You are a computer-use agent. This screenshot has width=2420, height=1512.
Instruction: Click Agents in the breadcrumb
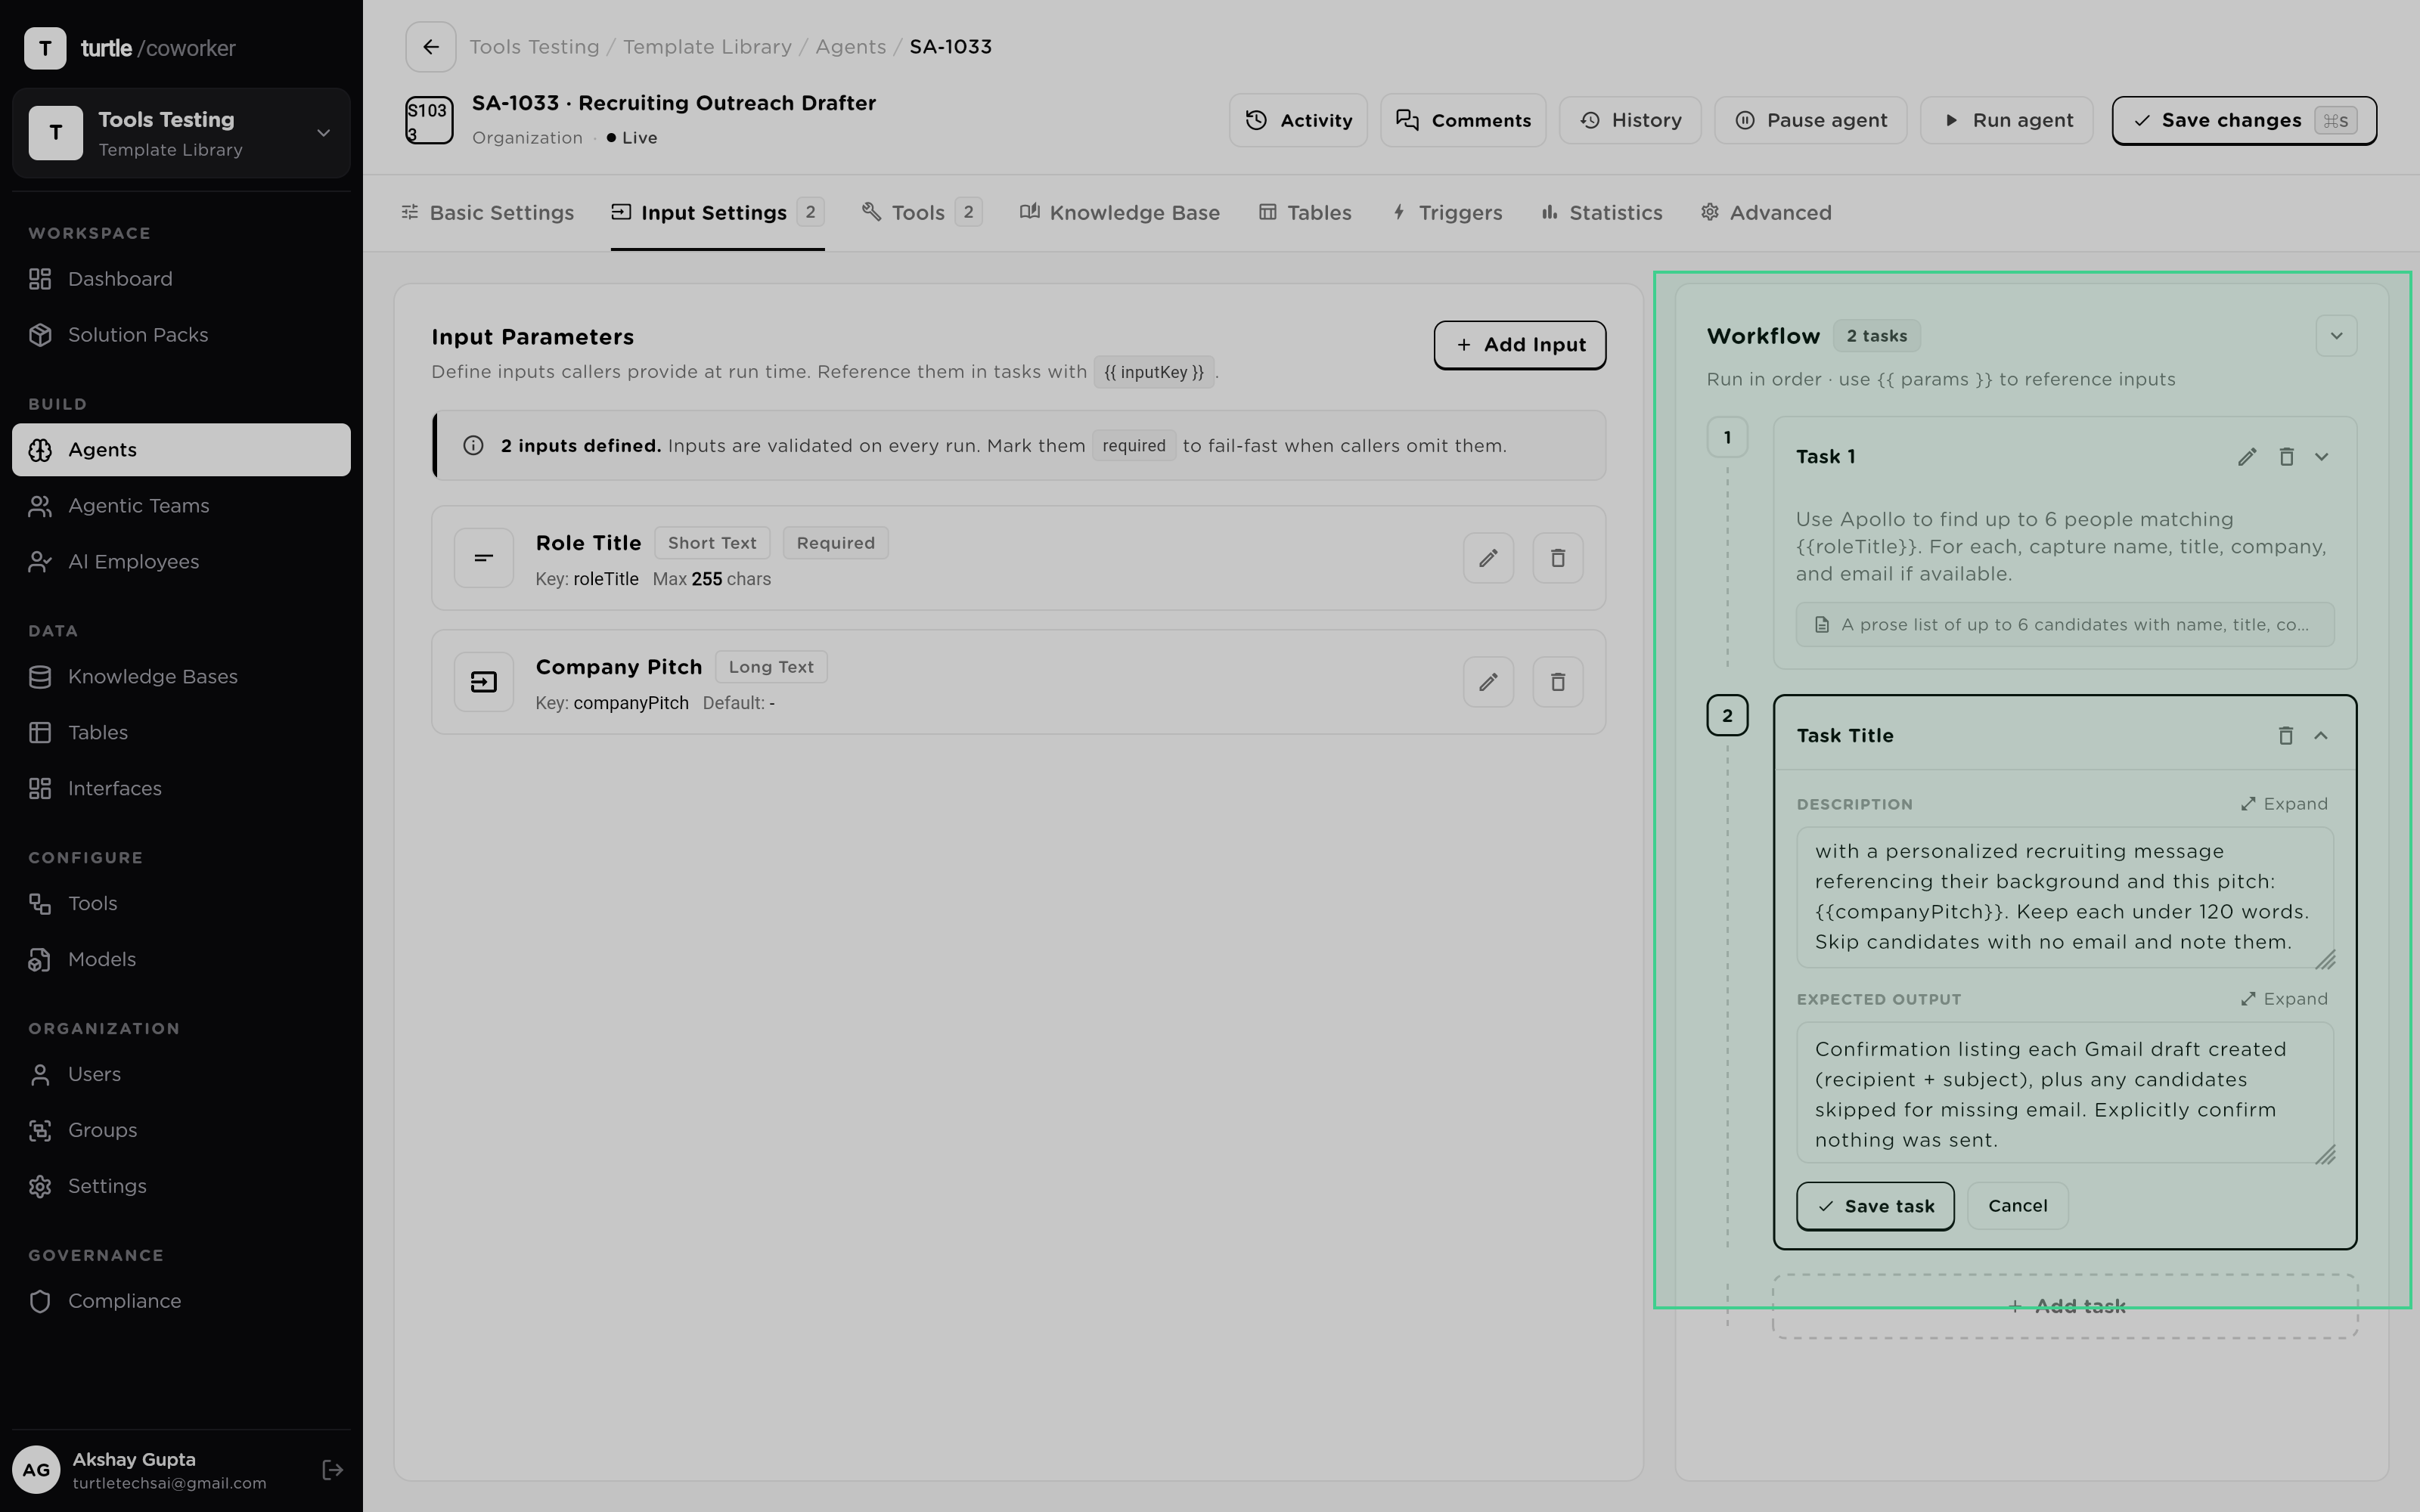tap(850, 47)
